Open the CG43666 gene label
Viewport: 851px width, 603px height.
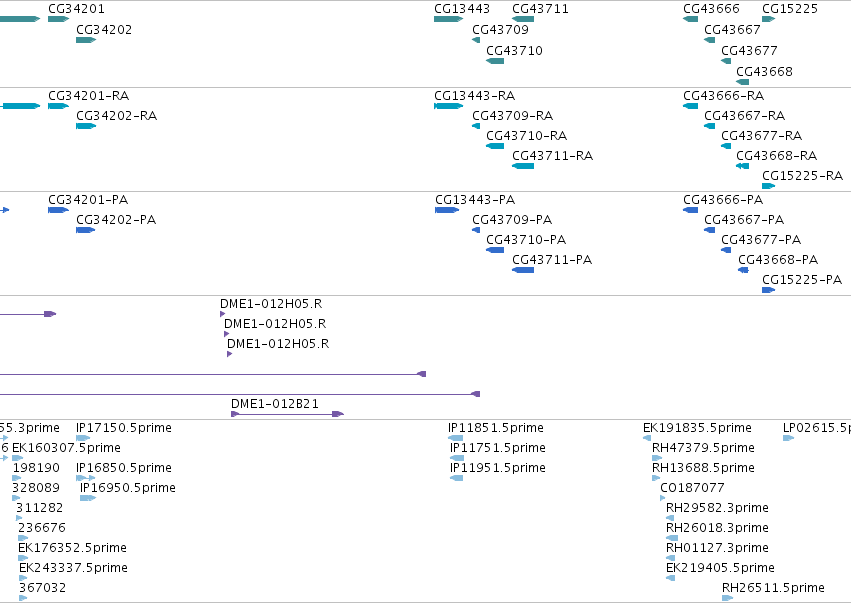pos(711,9)
